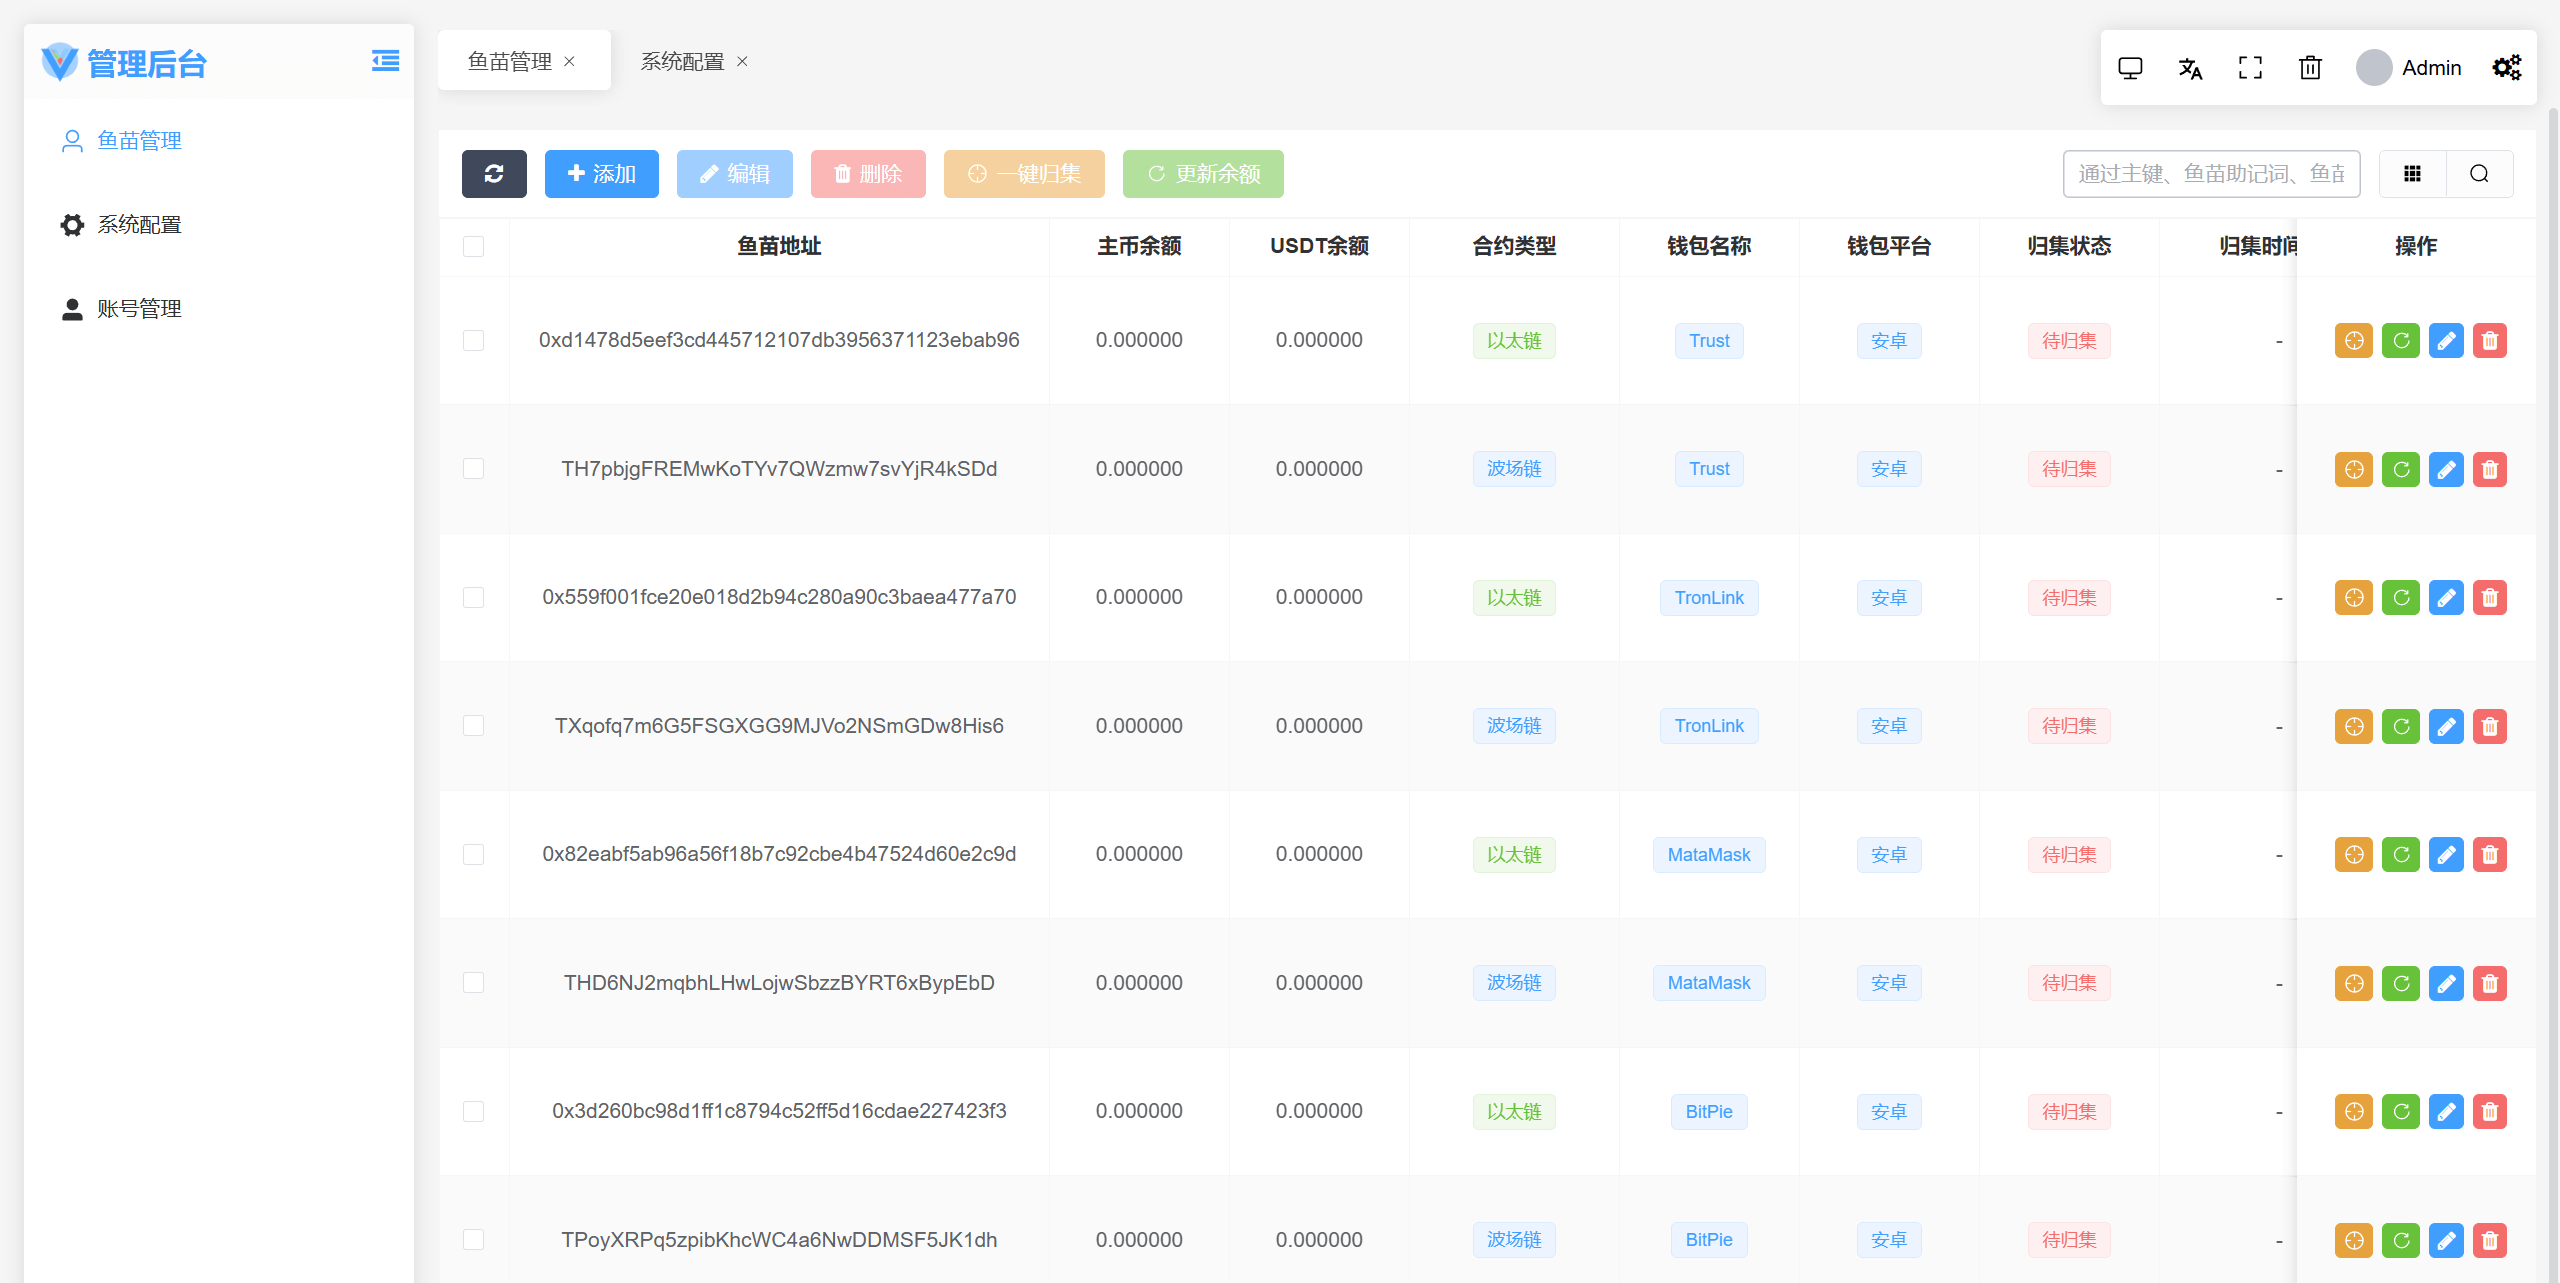Select checkbox for THD6NJ2mqbh address row
Image resolution: width=2560 pixels, height=1283 pixels.
(474, 983)
